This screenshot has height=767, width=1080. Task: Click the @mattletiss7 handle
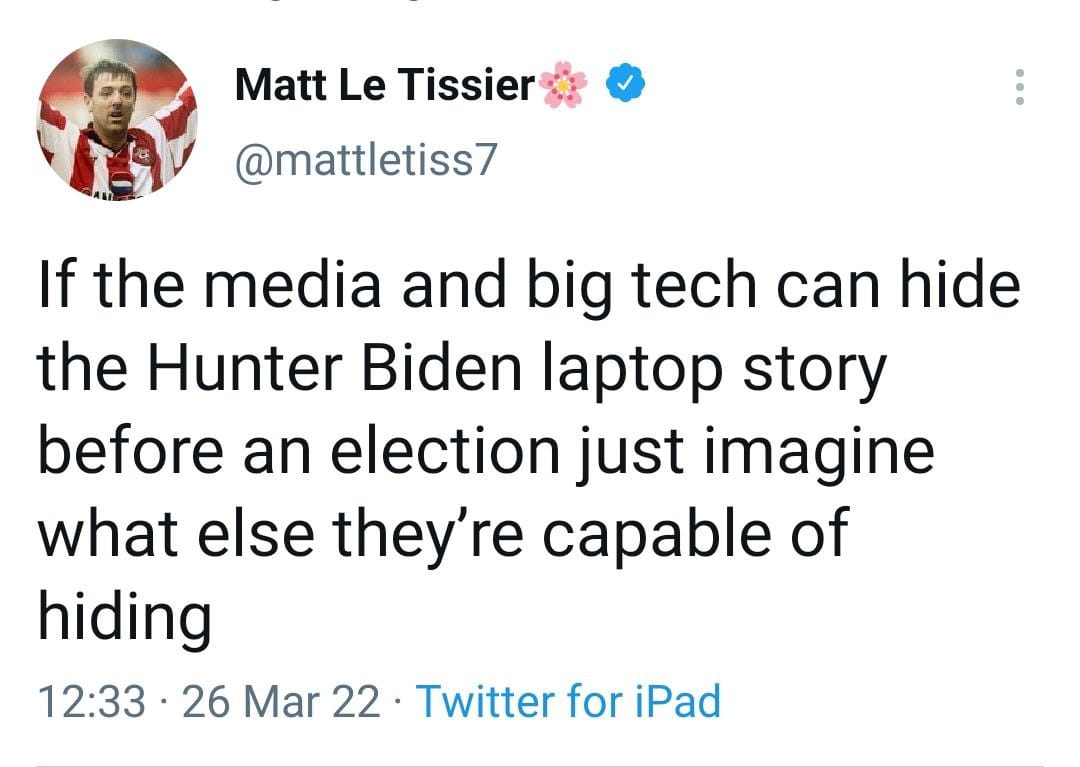click(x=364, y=160)
